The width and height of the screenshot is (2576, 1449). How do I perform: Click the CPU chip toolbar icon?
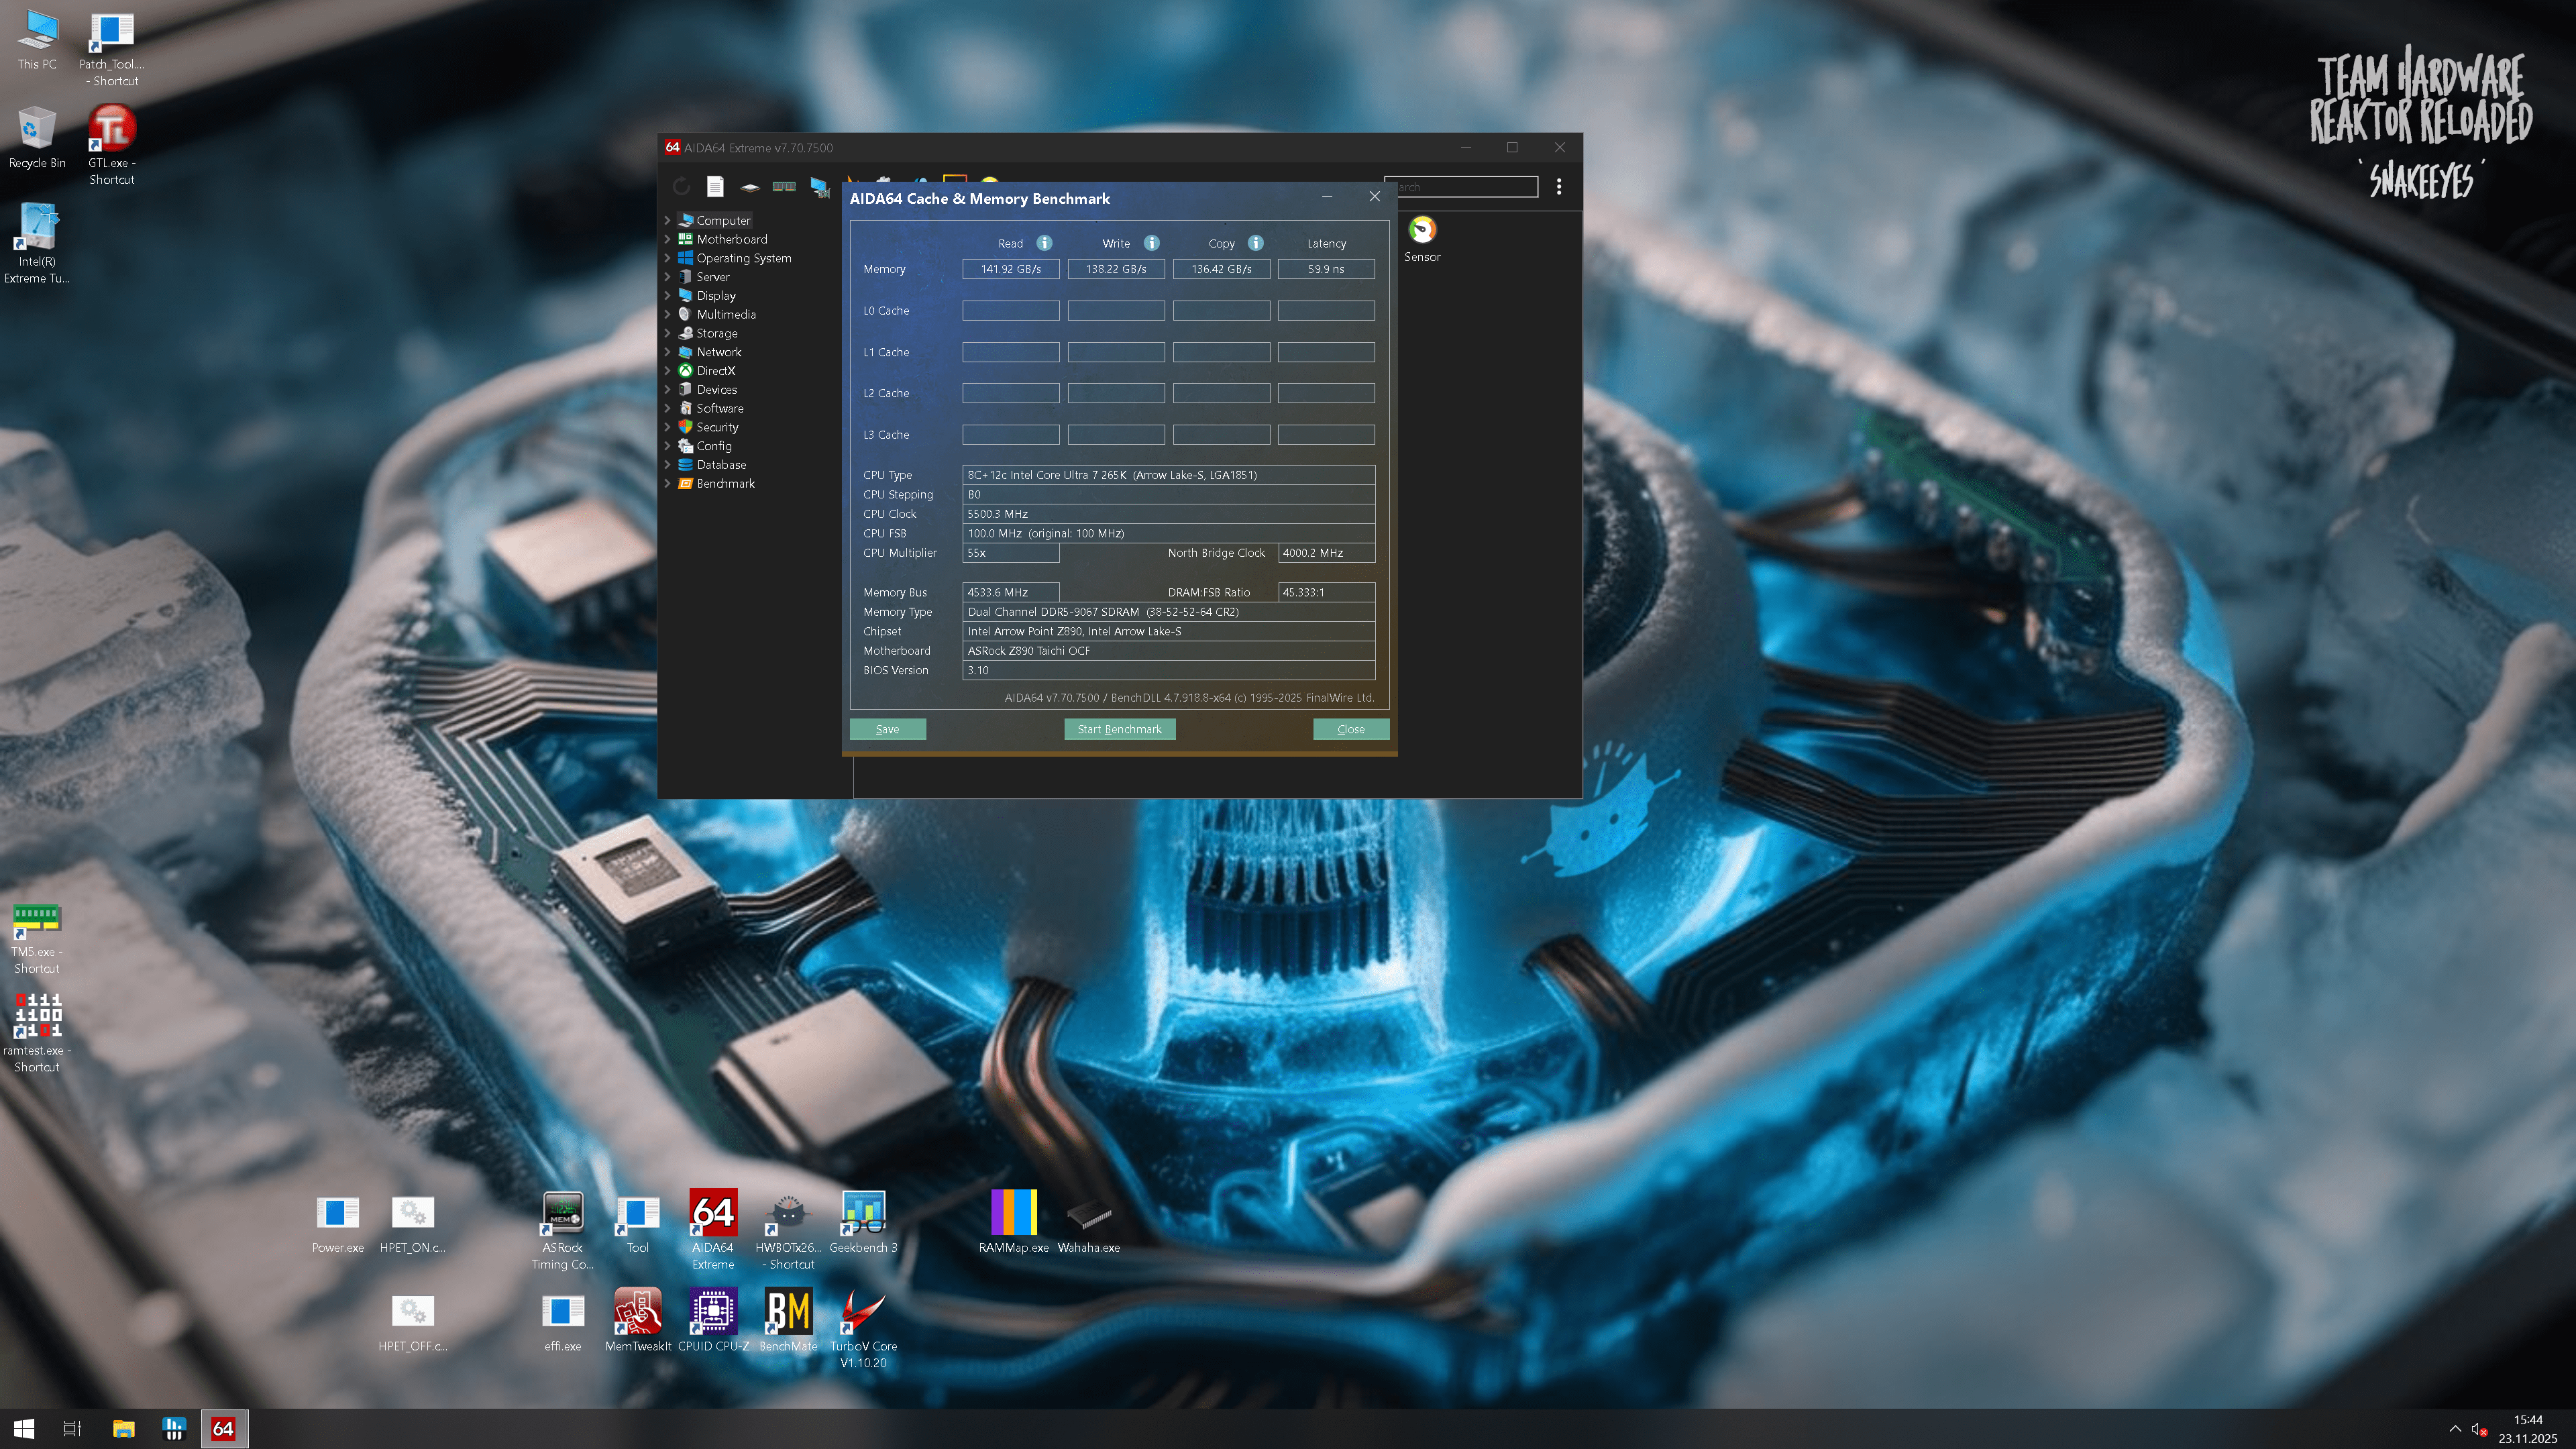tap(749, 186)
